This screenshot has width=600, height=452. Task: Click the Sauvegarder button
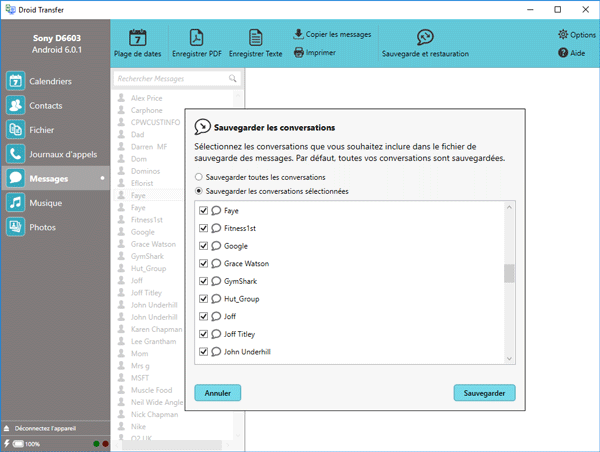[x=484, y=393]
